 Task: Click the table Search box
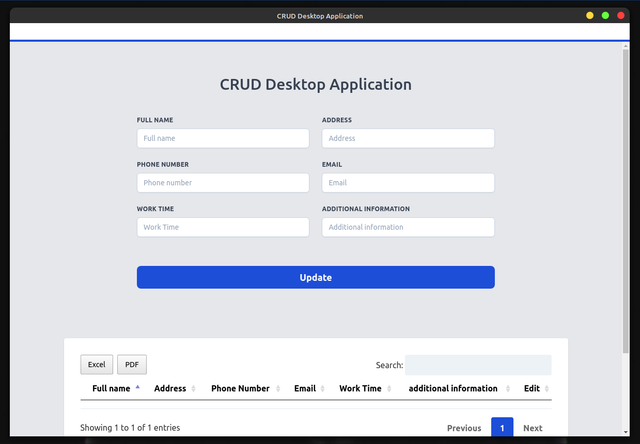pos(478,365)
